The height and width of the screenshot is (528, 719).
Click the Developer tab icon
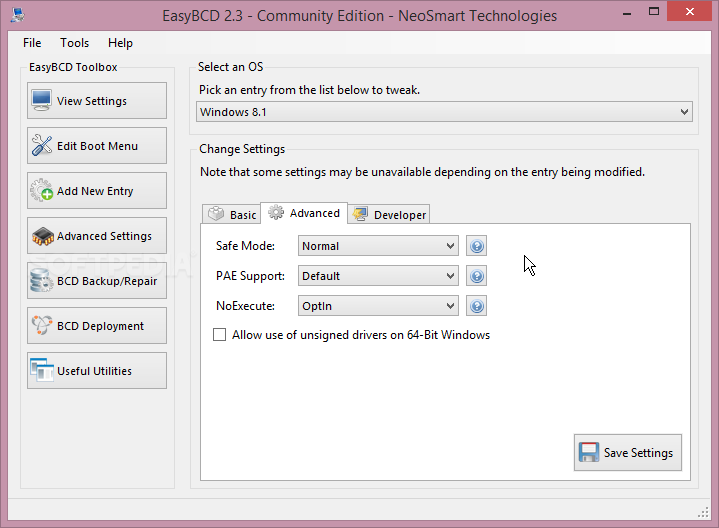point(360,214)
